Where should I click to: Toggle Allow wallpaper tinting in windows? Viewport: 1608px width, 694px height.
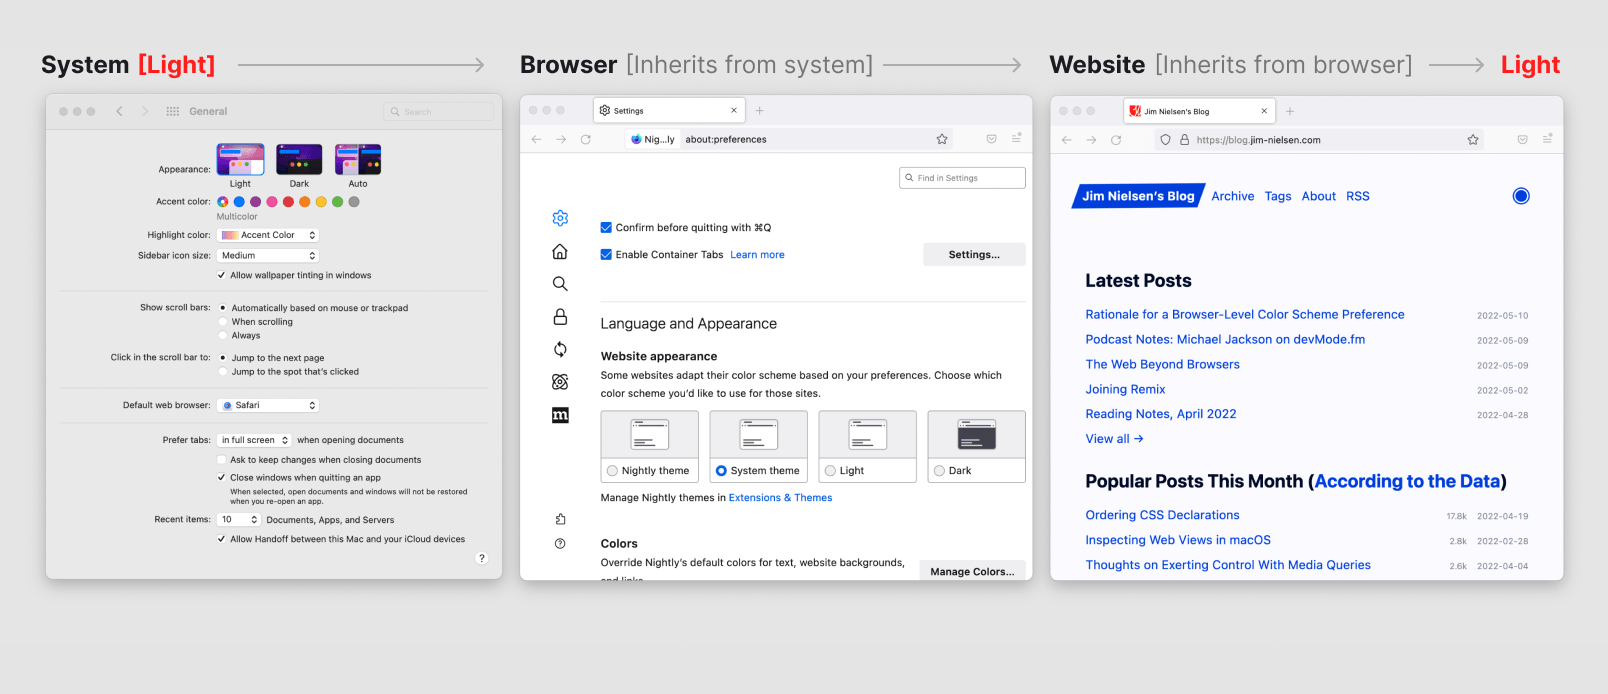coord(222,275)
